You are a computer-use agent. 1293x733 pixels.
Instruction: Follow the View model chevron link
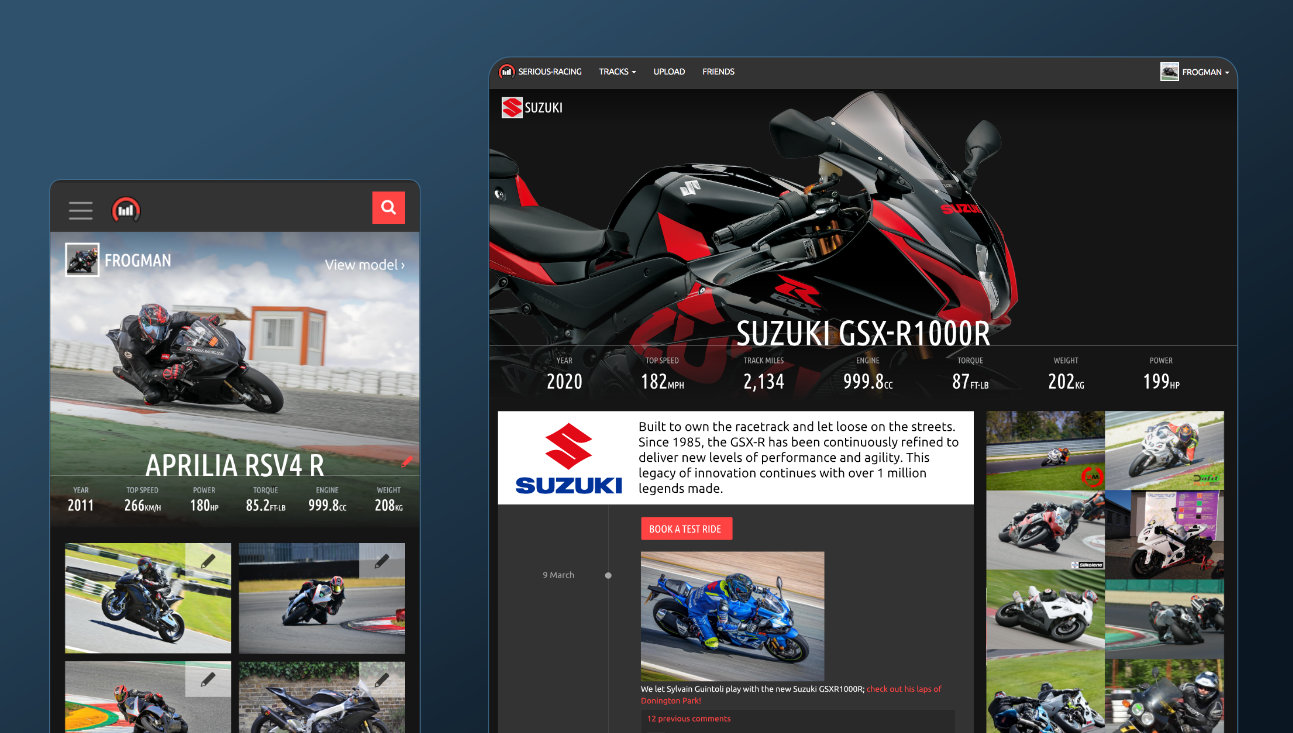coord(365,265)
